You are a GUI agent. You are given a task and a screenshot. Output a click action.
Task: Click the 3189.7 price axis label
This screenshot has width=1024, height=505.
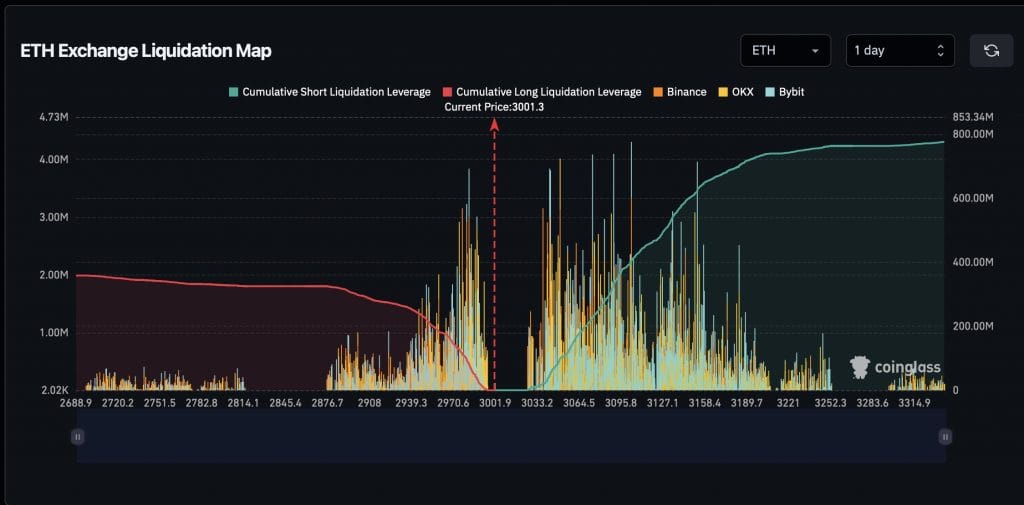(746, 403)
